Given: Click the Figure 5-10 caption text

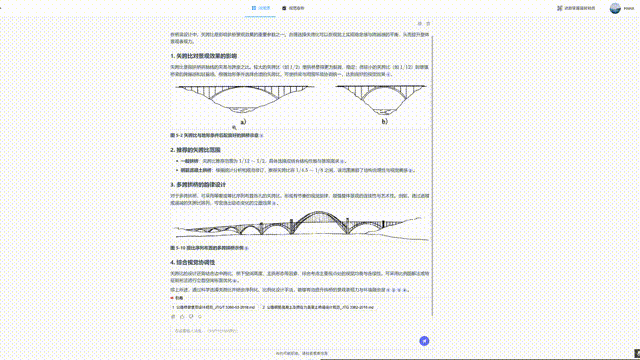Looking at the screenshot, I should point(207,248).
